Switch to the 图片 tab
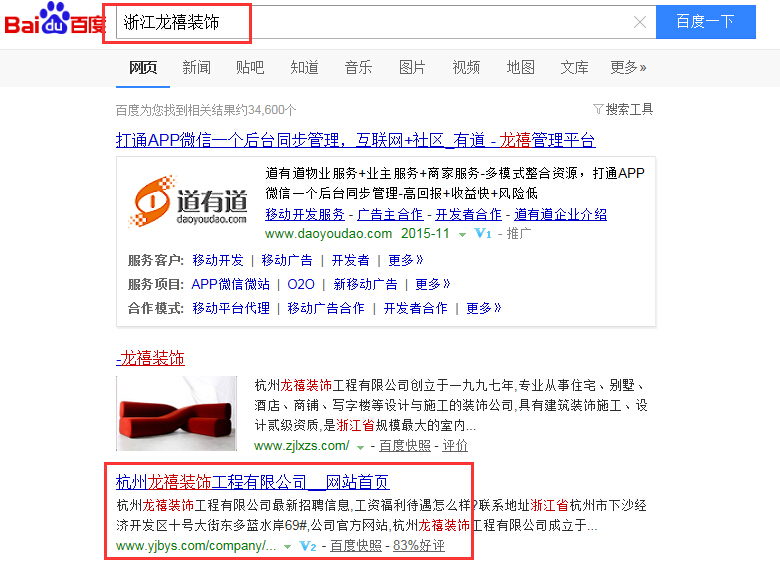Image resolution: width=780 pixels, height=563 pixels. point(412,67)
